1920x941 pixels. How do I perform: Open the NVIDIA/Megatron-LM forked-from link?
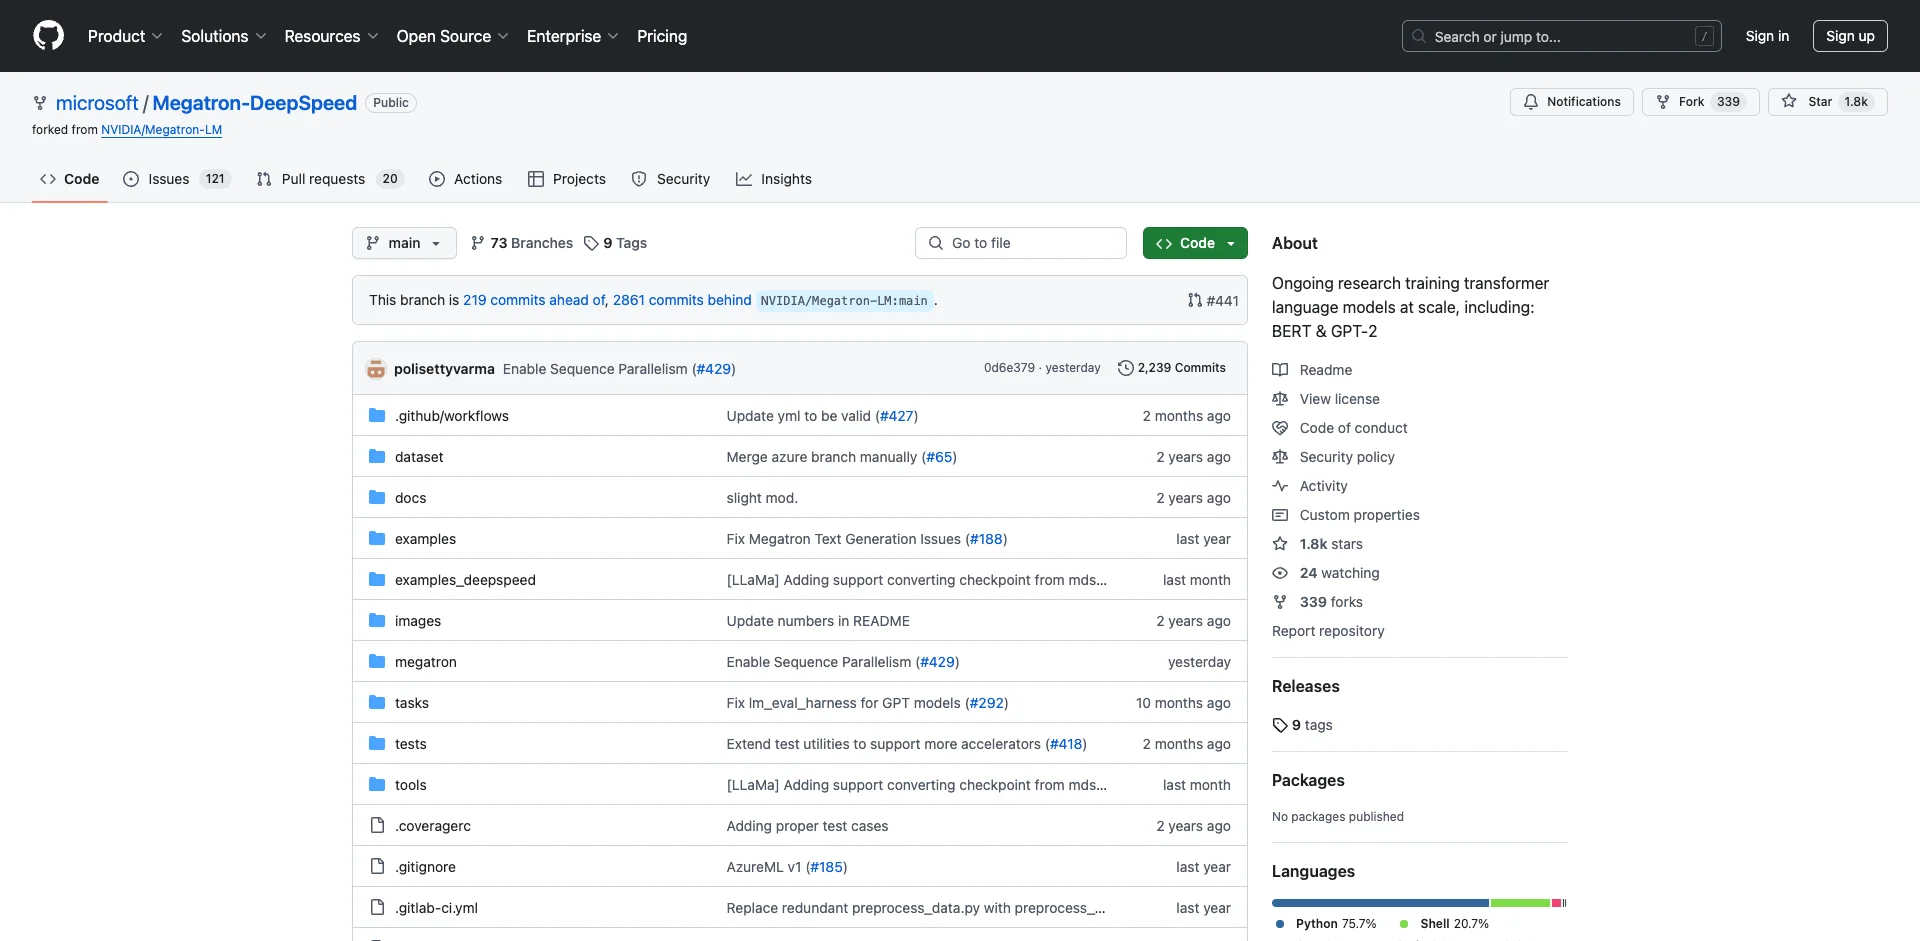click(161, 130)
